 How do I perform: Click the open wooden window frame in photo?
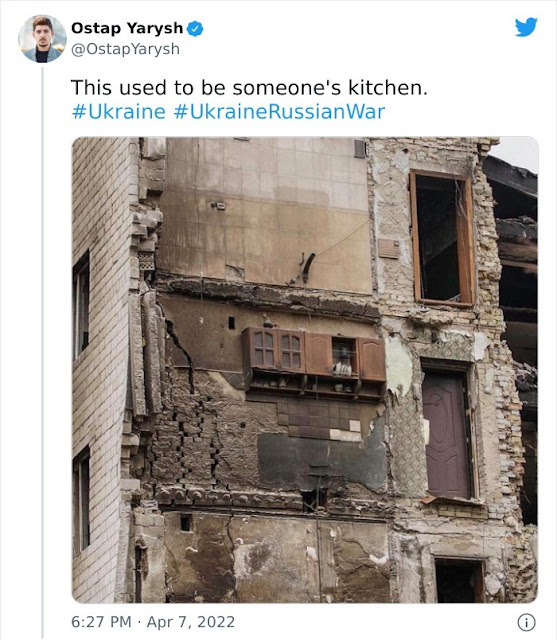(443, 239)
